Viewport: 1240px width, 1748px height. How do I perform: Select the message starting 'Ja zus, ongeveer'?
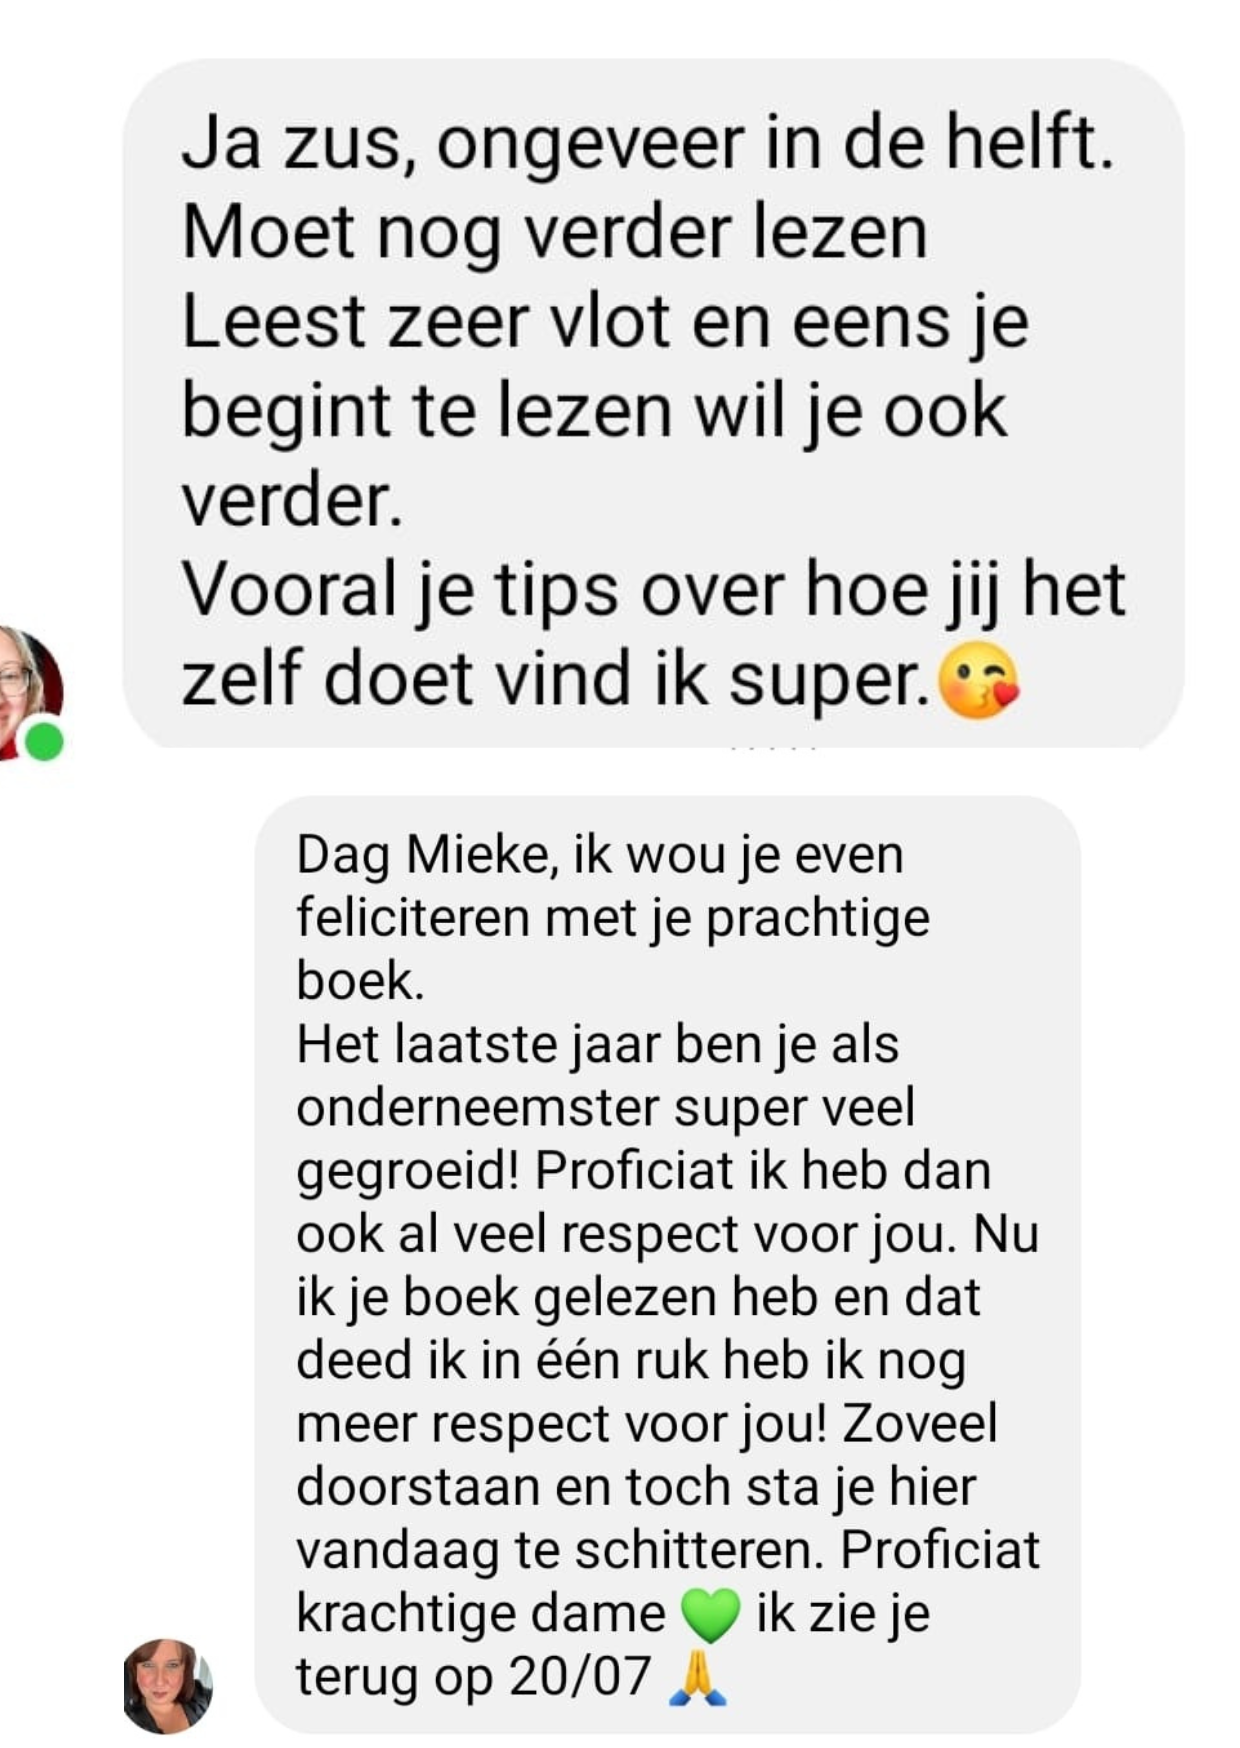[653, 403]
